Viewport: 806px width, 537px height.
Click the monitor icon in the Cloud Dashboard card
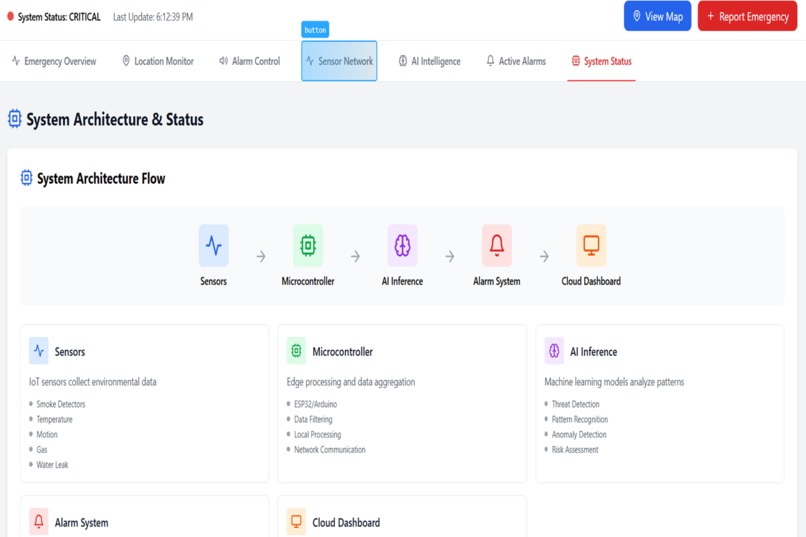point(296,522)
